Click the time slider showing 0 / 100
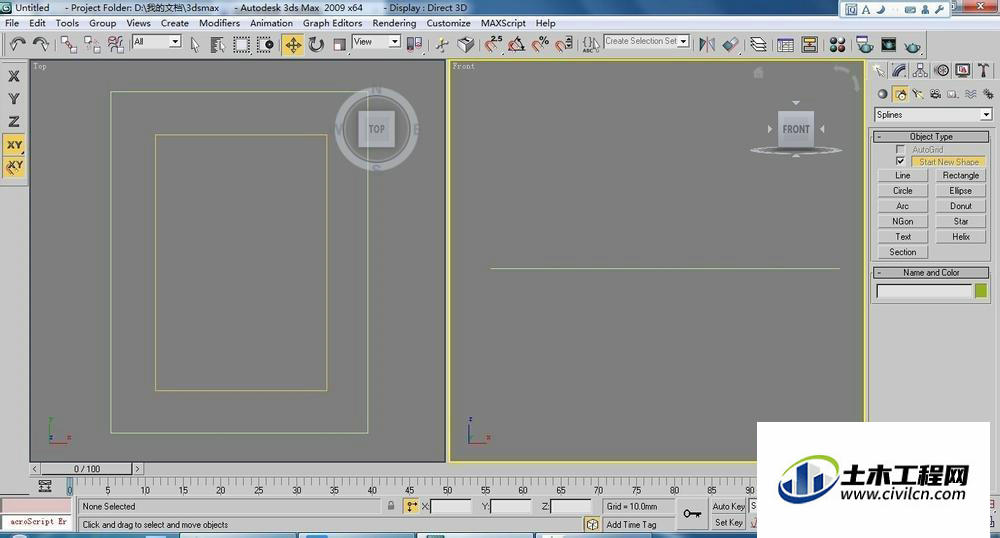The image size is (1000, 538). click(x=87, y=469)
